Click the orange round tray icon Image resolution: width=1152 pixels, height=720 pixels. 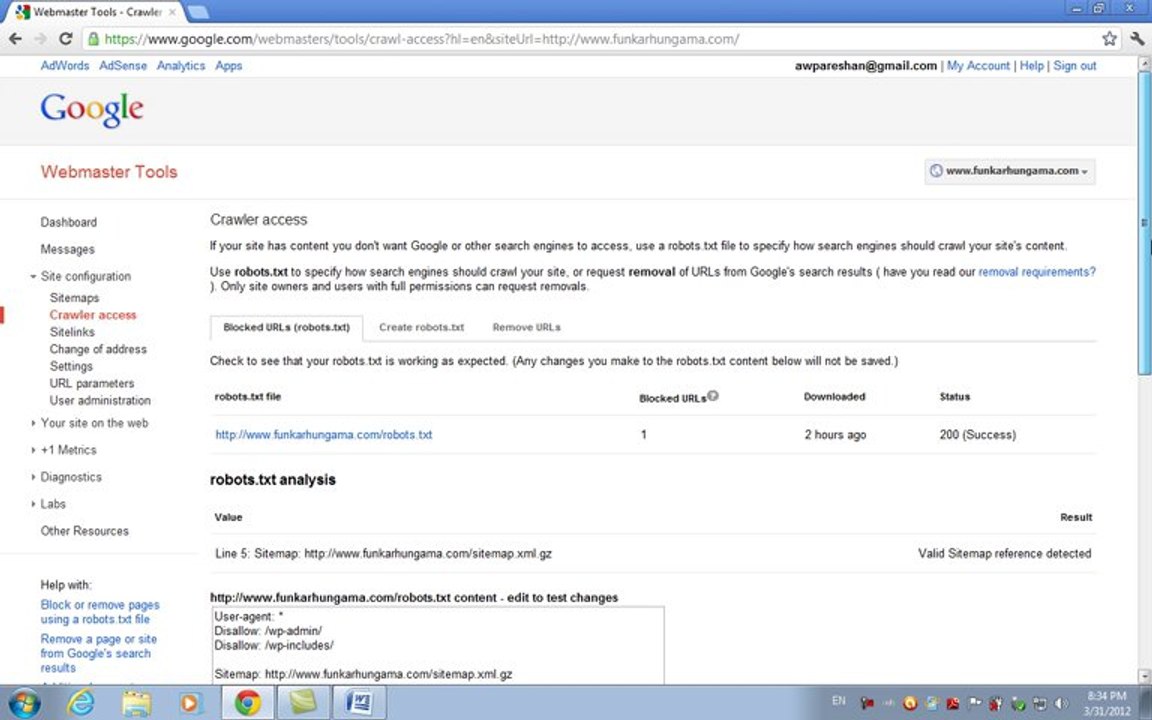click(910, 703)
